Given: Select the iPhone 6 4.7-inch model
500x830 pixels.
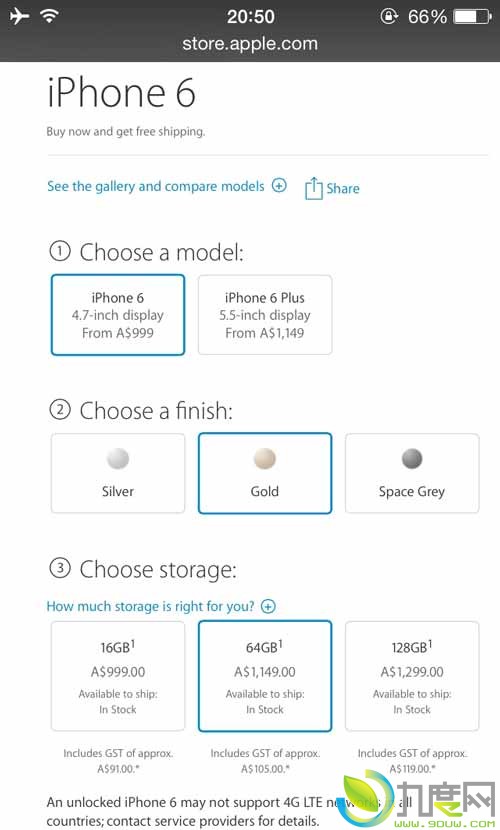Looking at the screenshot, I should coord(118,315).
